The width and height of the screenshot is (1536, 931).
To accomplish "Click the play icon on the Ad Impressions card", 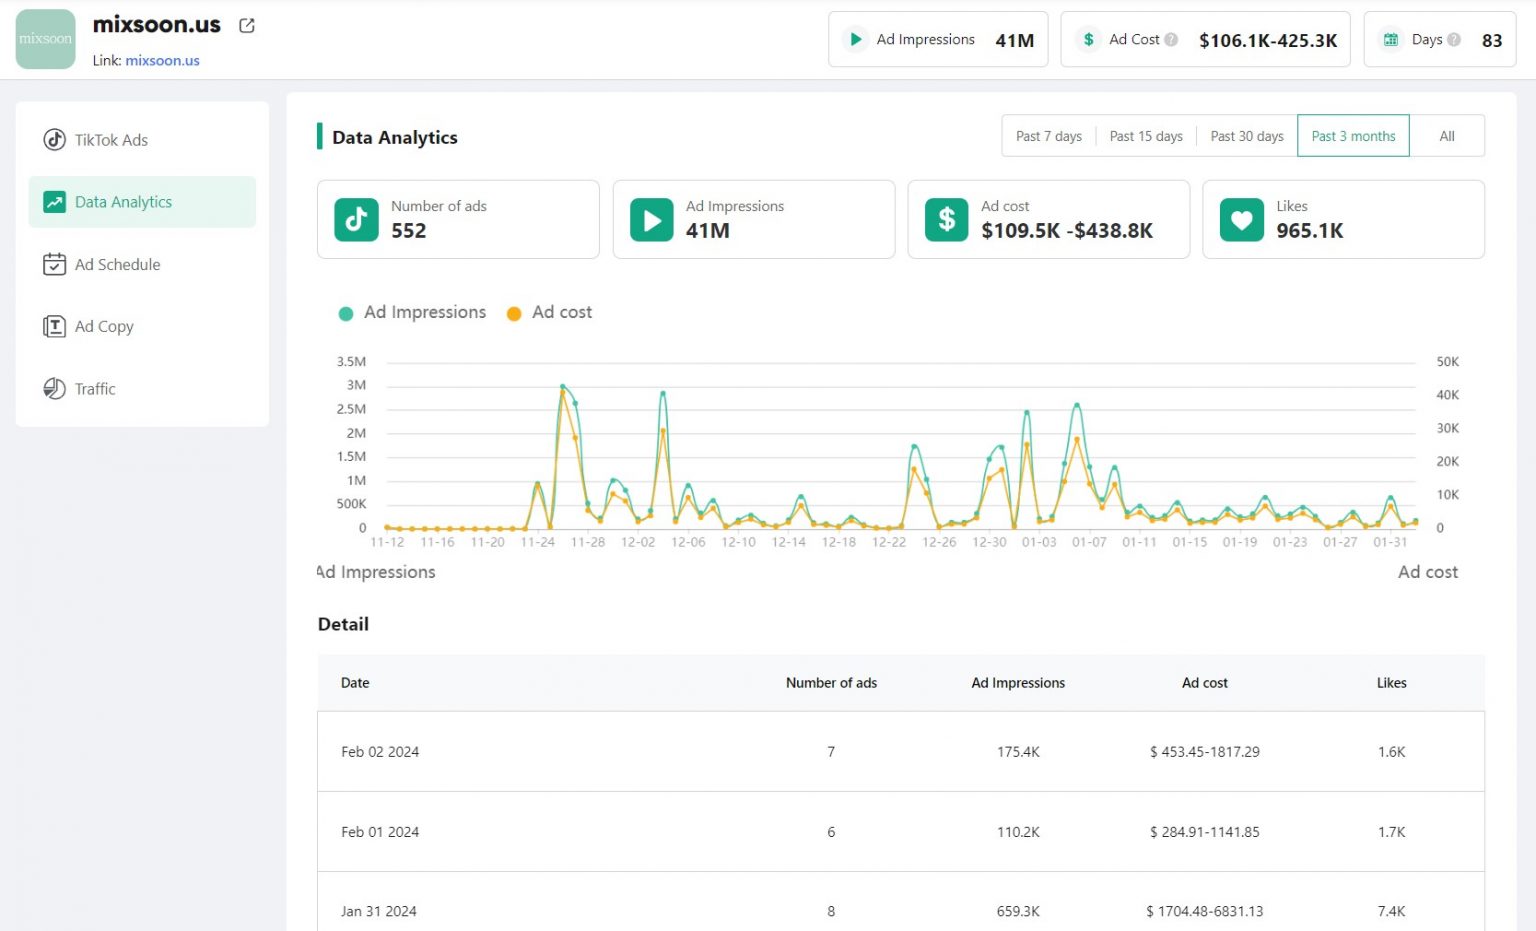I will [x=650, y=219].
